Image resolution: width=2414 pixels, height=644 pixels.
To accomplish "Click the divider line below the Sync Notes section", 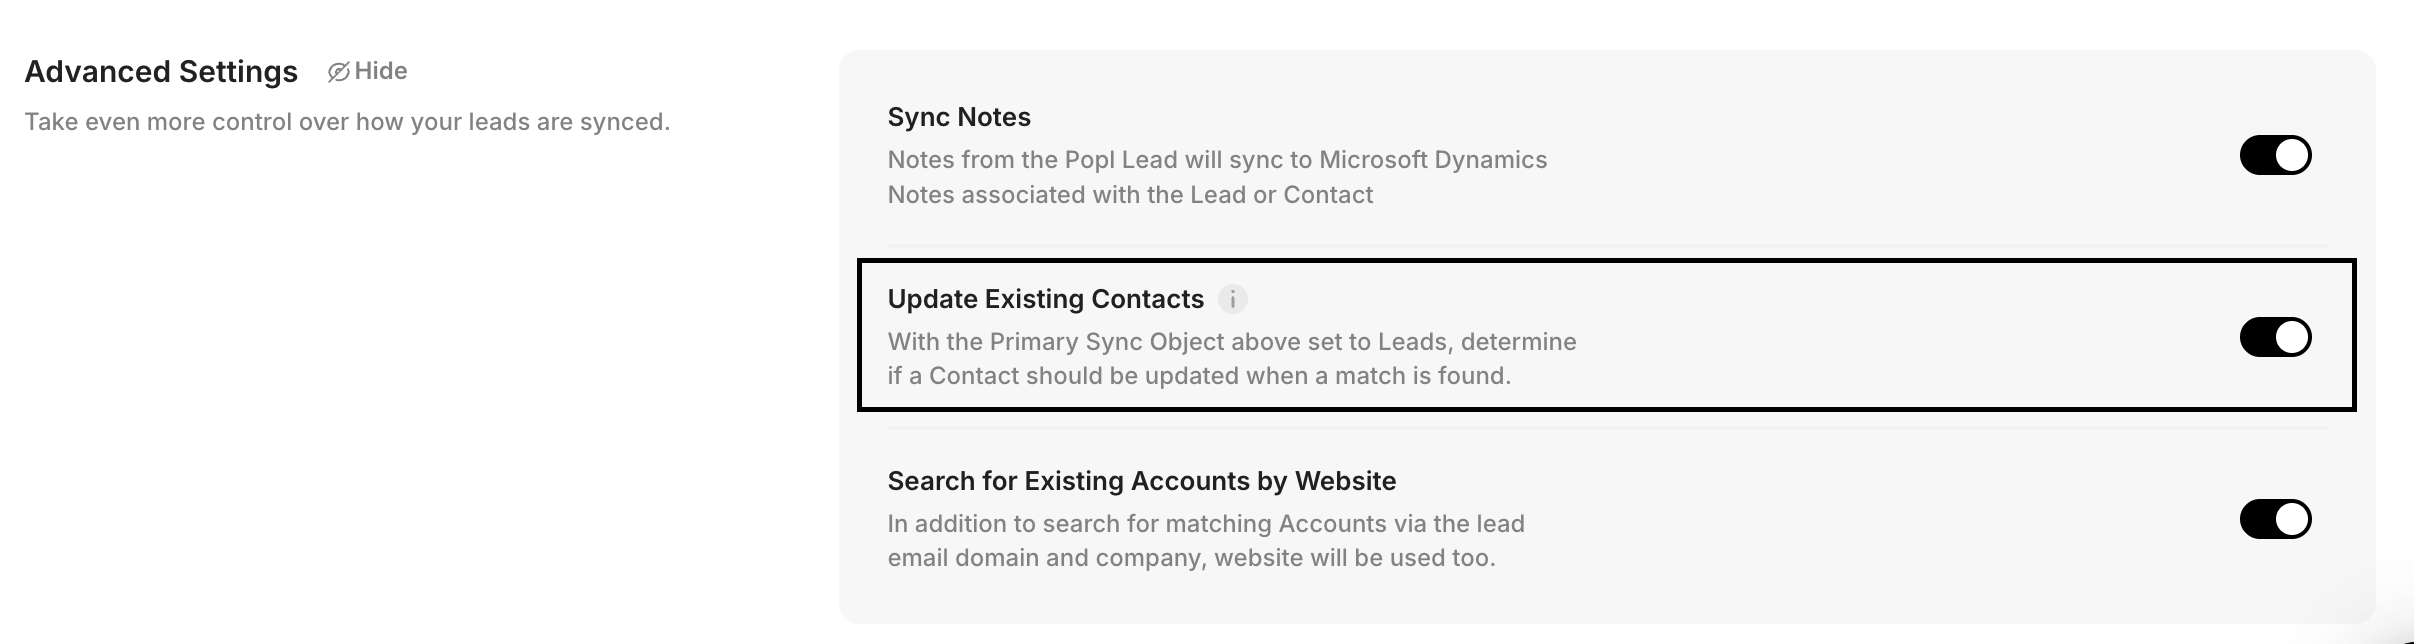I will pyautogui.click(x=1606, y=245).
